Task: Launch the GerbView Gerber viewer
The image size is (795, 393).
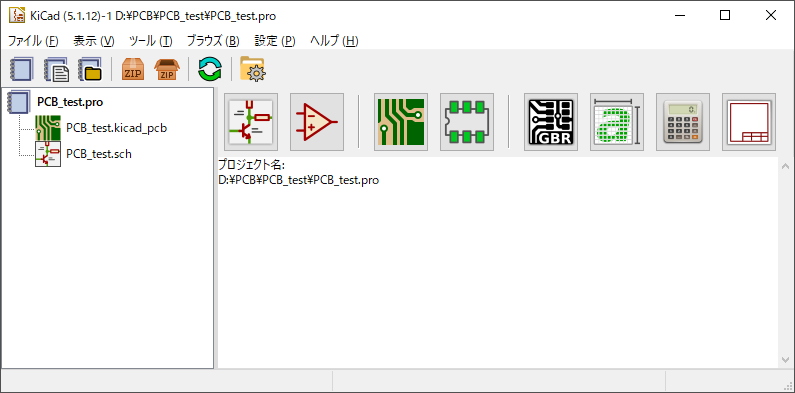Action: coord(551,122)
